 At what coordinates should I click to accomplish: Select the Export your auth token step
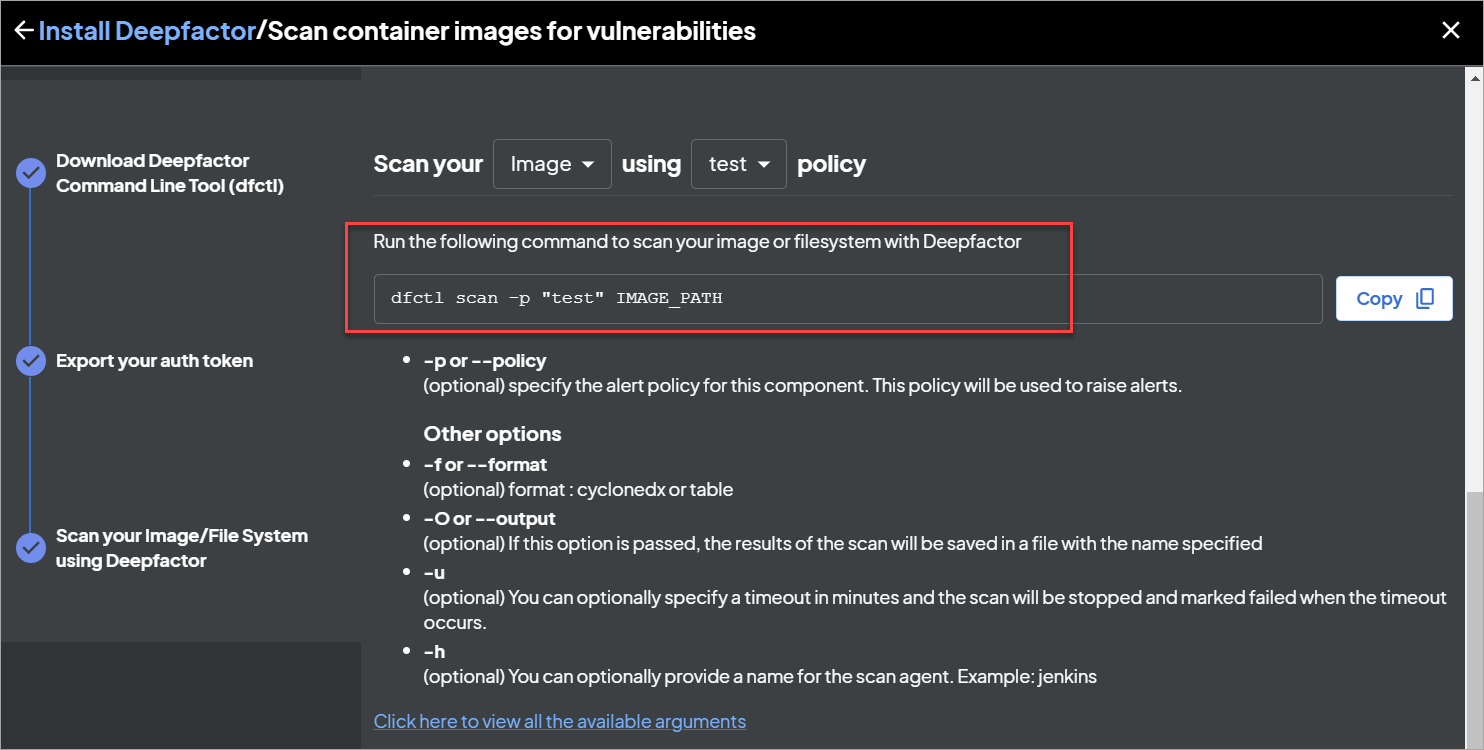tap(155, 361)
